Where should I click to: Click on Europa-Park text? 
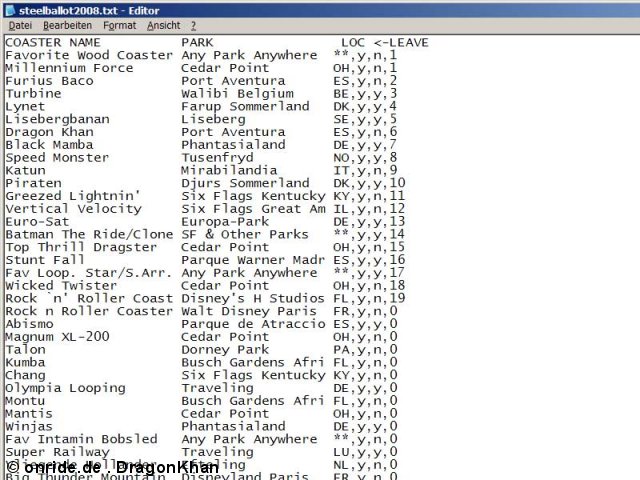(225, 222)
